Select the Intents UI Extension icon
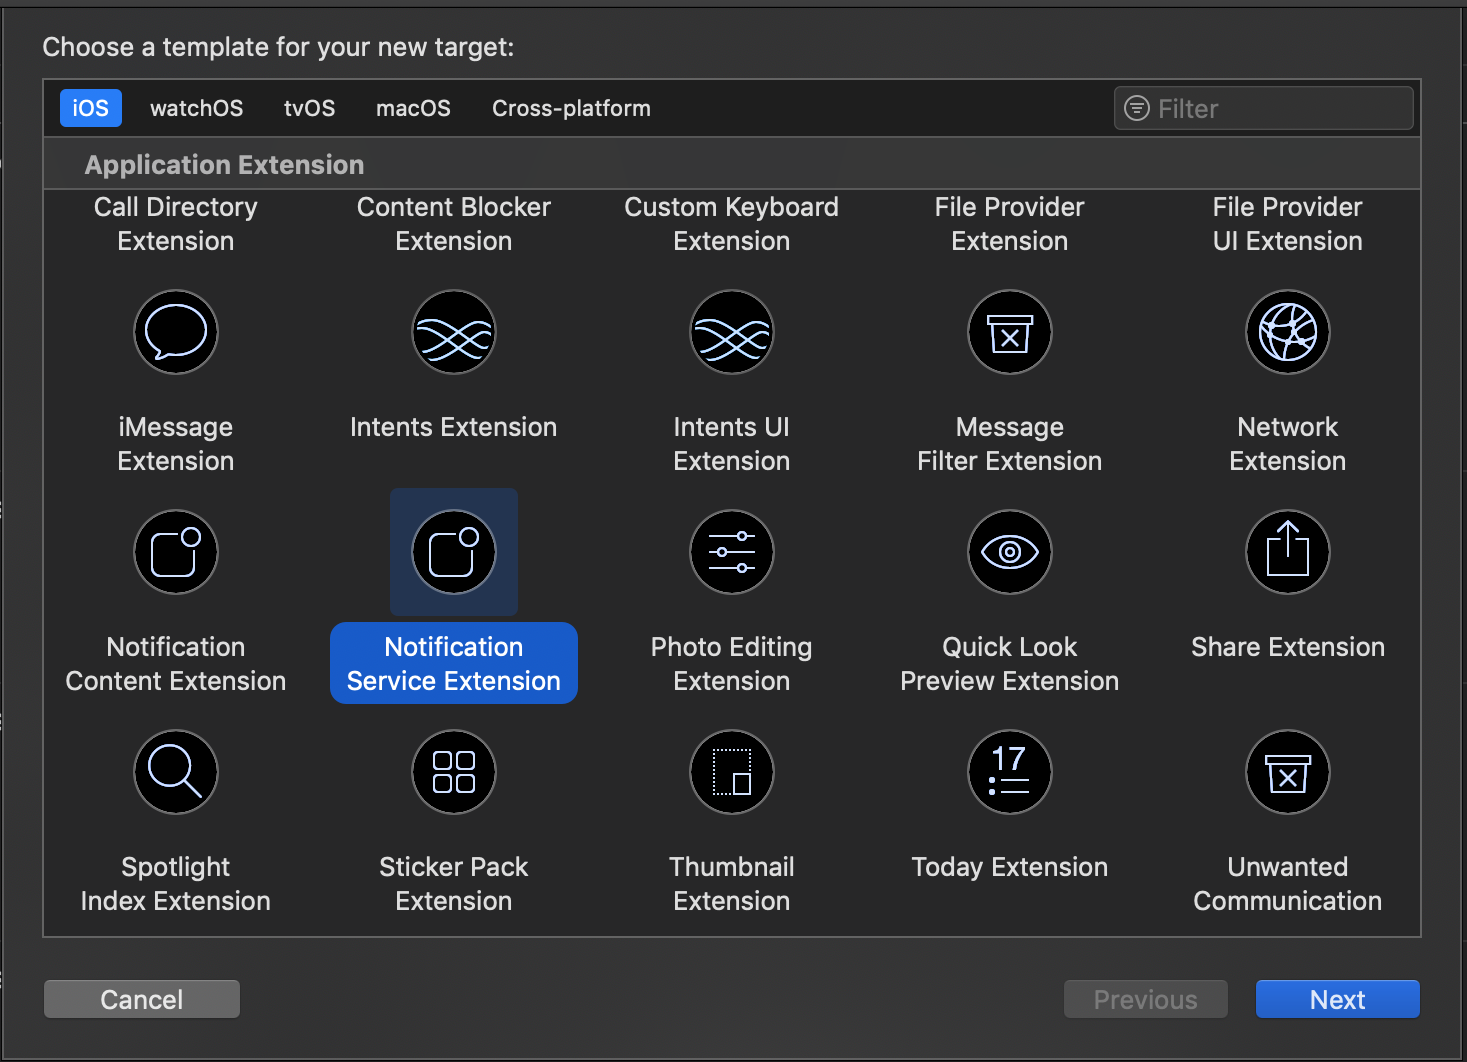The image size is (1467, 1062). click(732, 332)
